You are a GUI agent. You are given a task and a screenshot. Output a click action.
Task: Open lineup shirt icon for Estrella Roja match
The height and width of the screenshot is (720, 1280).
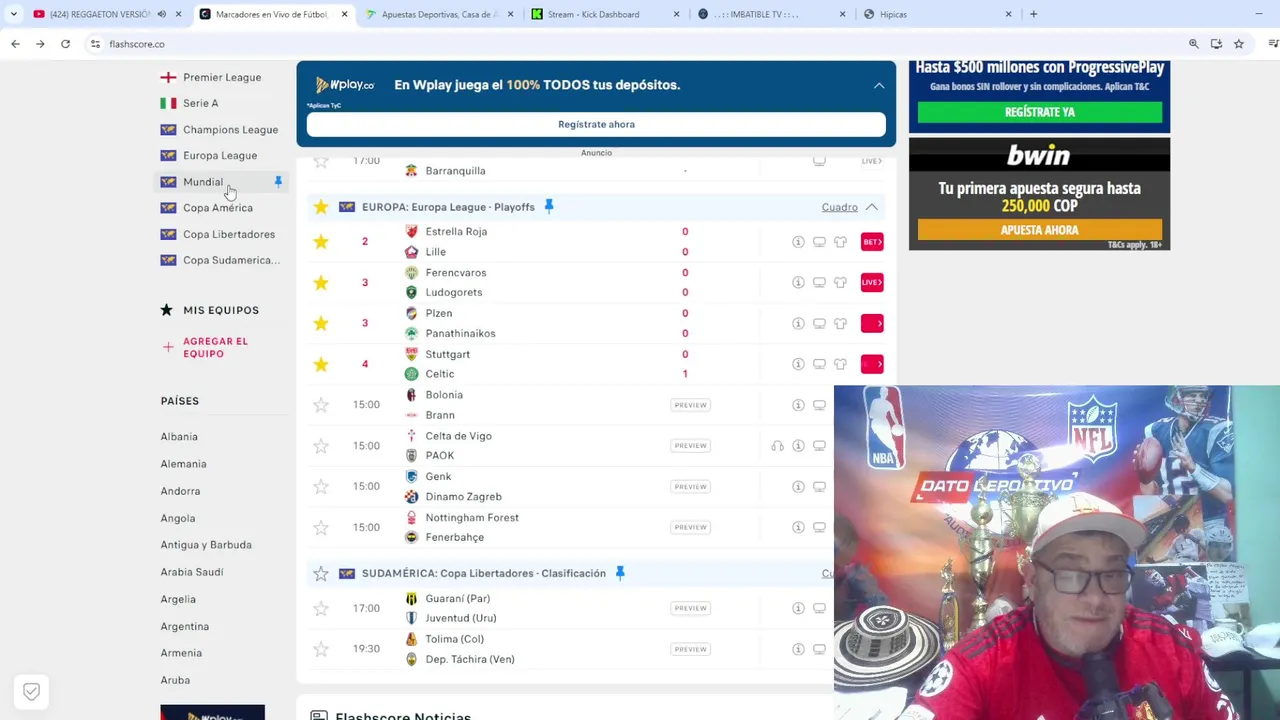click(x=840, y=242)
